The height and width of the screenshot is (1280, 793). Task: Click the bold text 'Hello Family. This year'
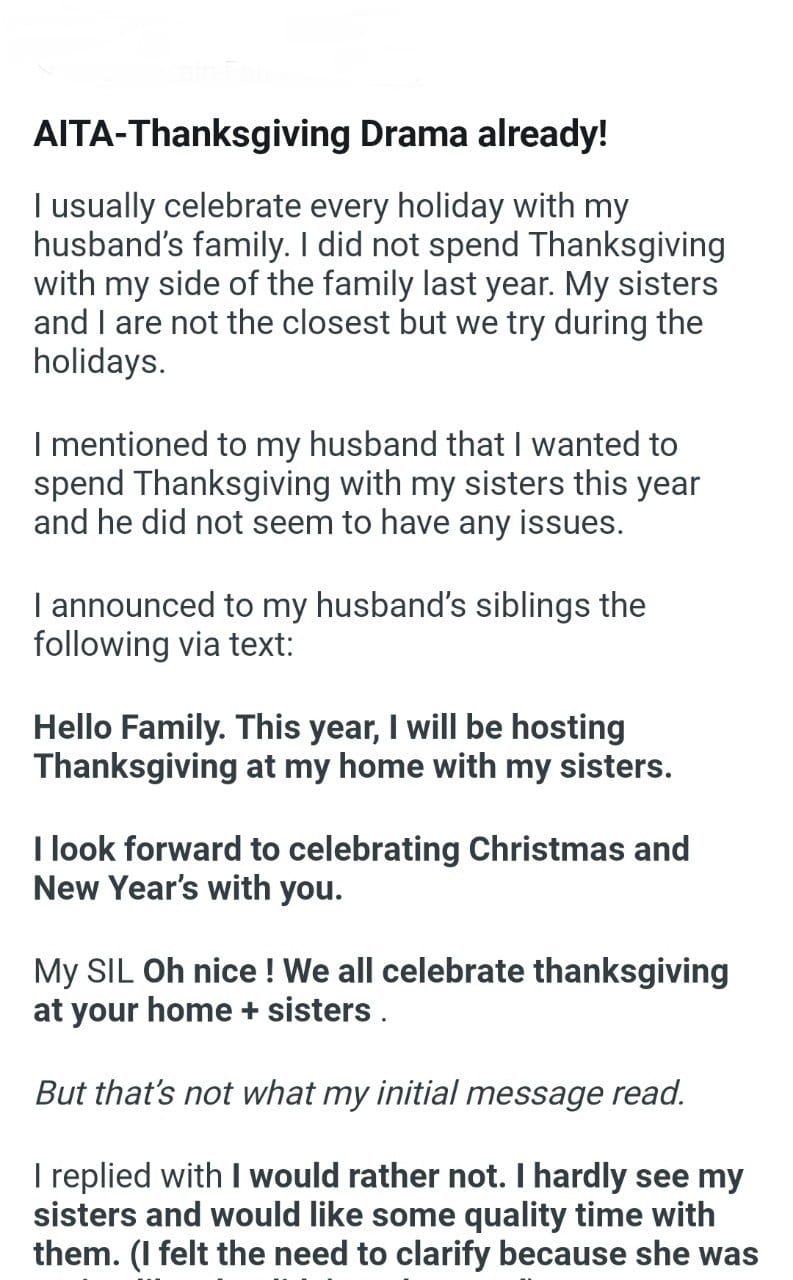[x=328, y=727]
